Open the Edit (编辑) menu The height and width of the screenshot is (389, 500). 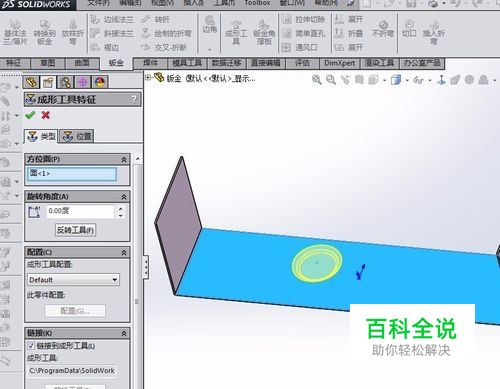pos(130,3)
